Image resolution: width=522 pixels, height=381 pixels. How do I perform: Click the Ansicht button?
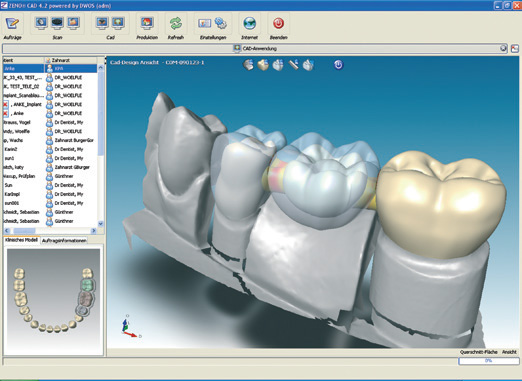pyautogui.click(x=509, y=352)
